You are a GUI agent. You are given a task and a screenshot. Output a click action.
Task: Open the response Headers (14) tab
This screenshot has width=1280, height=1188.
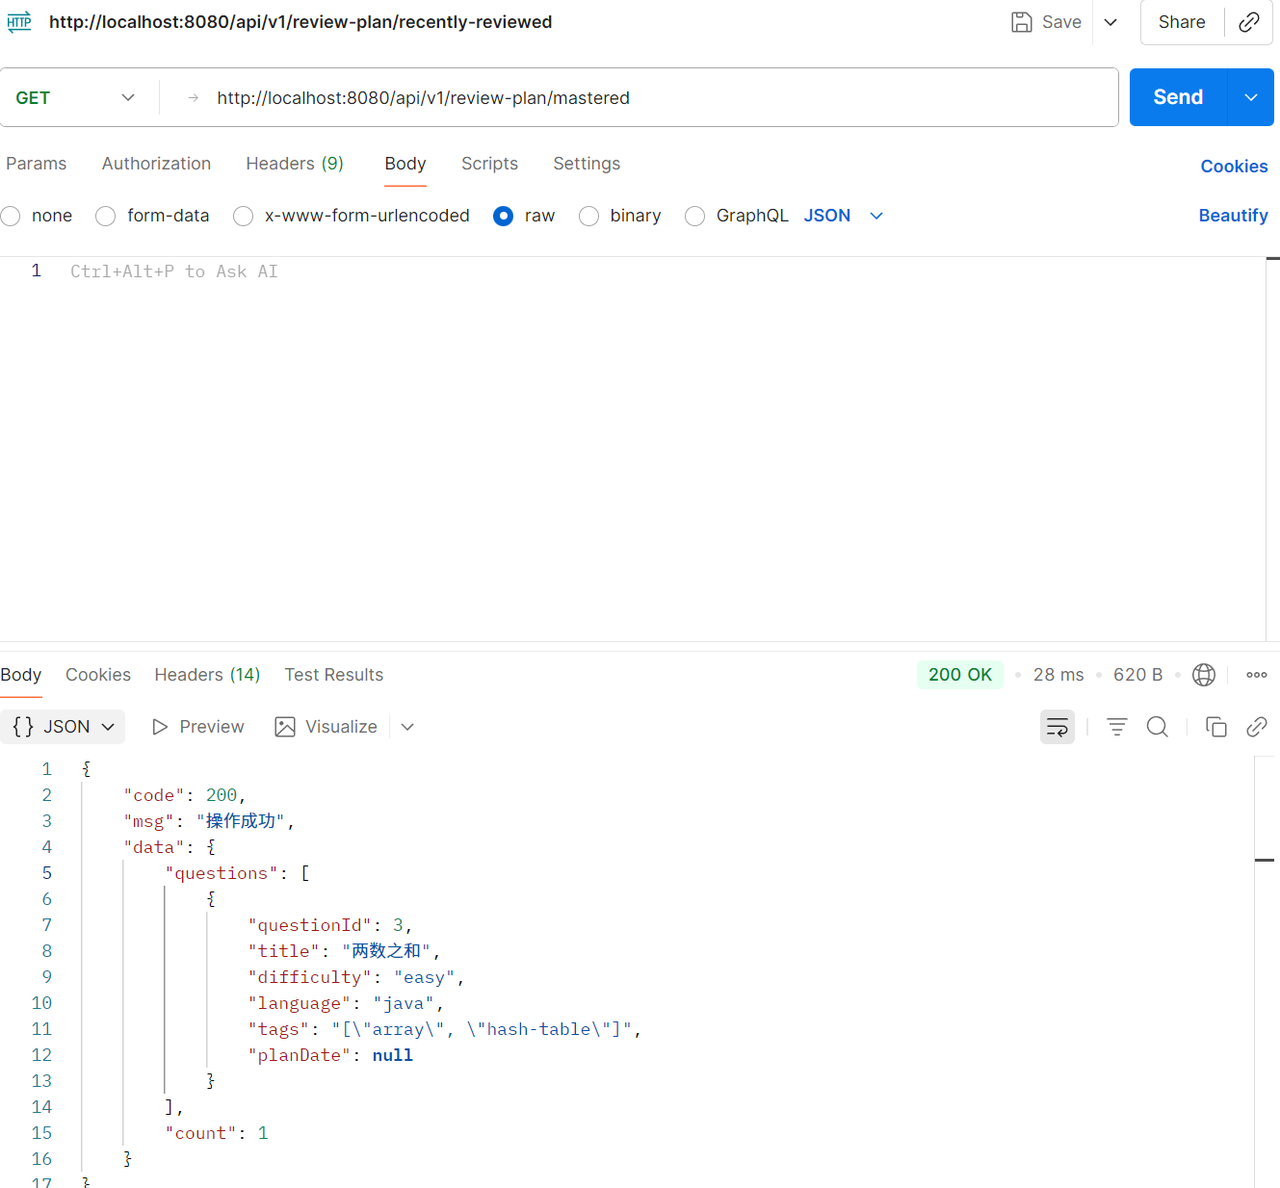click(x=207, y=675)
